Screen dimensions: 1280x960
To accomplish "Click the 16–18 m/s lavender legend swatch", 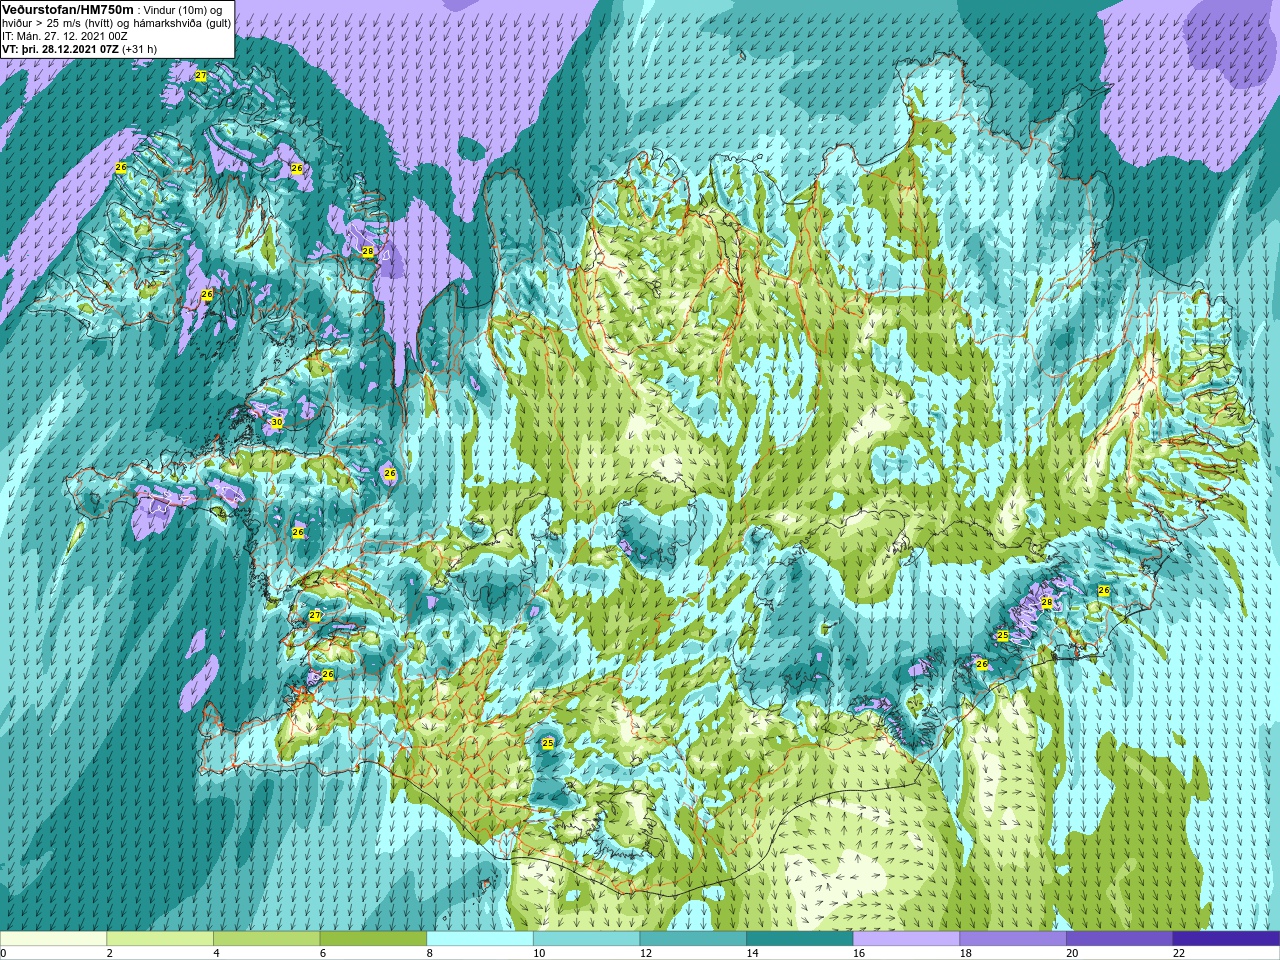I will (x=906, y=938).
